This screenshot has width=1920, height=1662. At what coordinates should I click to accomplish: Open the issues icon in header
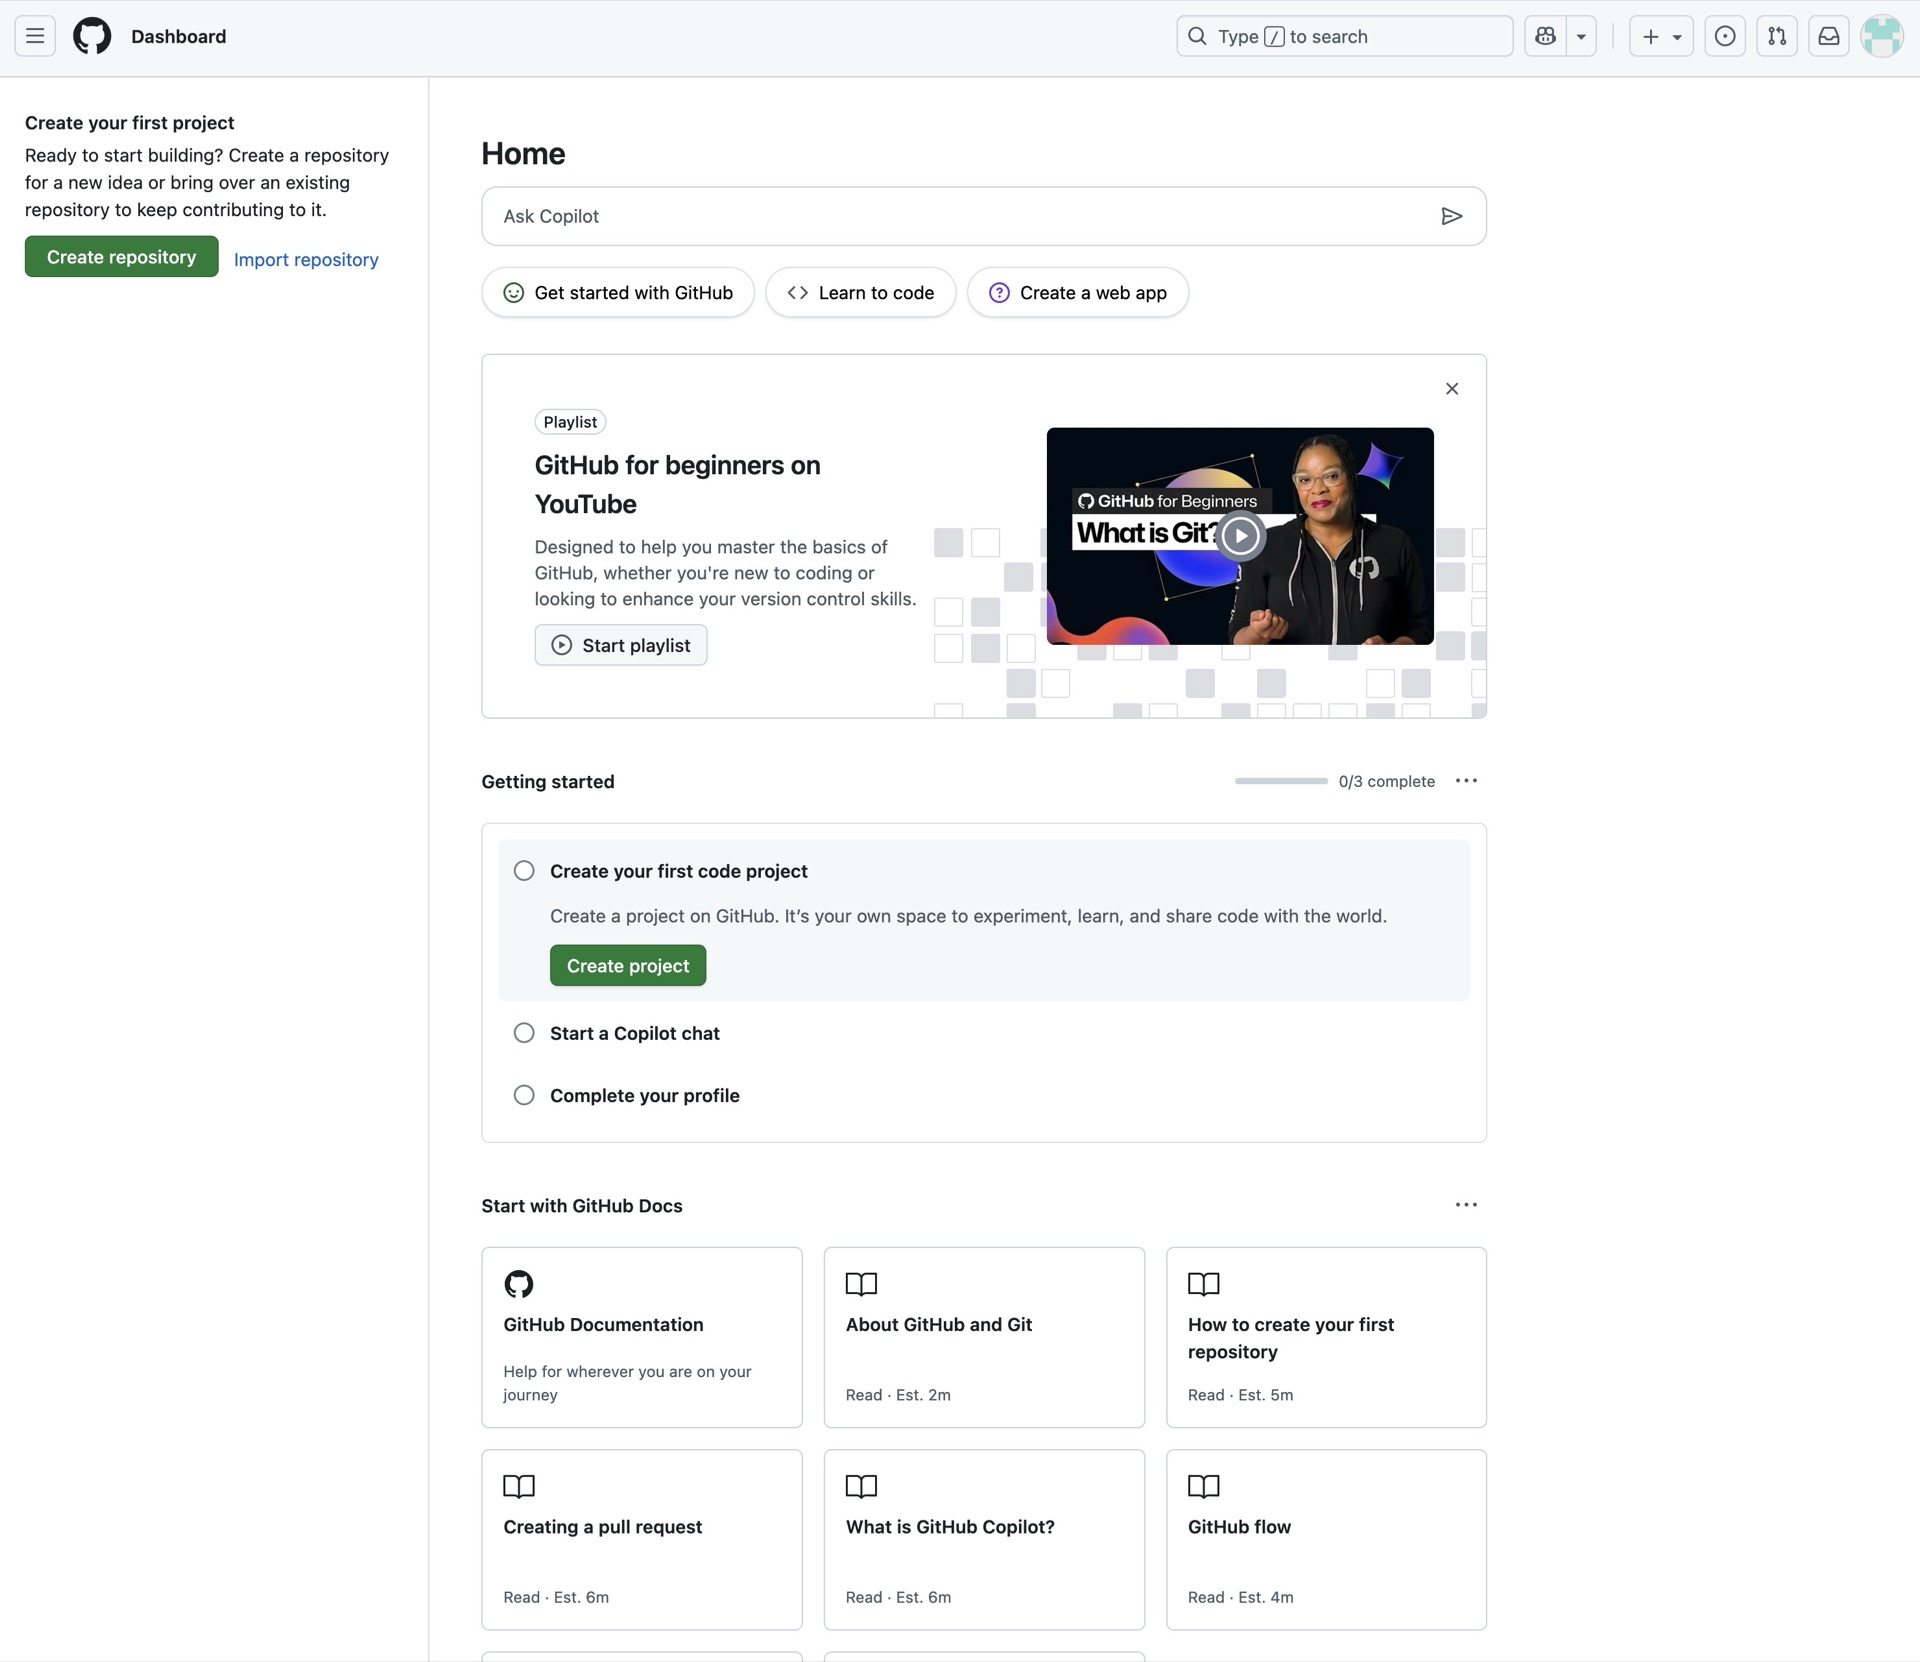pos(1725,37)
